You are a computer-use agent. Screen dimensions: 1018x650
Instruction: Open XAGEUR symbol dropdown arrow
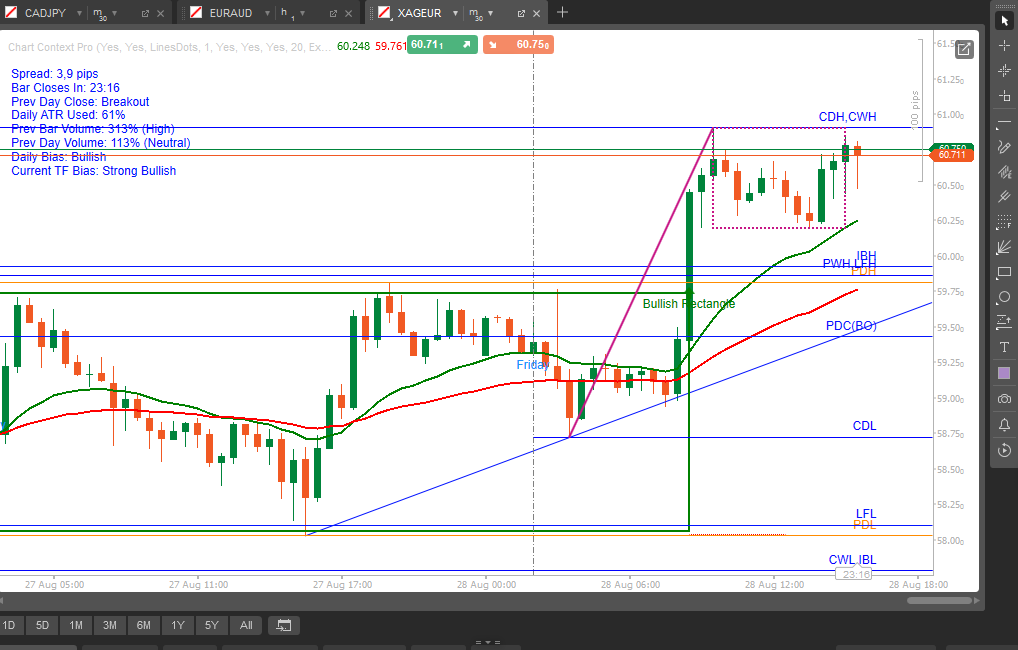(455, 14)
